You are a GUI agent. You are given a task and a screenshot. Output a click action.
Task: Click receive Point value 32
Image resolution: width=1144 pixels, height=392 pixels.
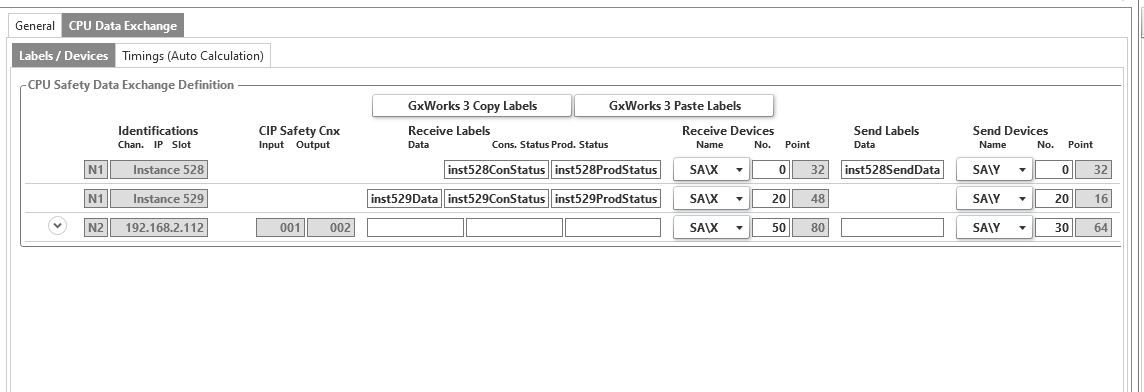810,170
